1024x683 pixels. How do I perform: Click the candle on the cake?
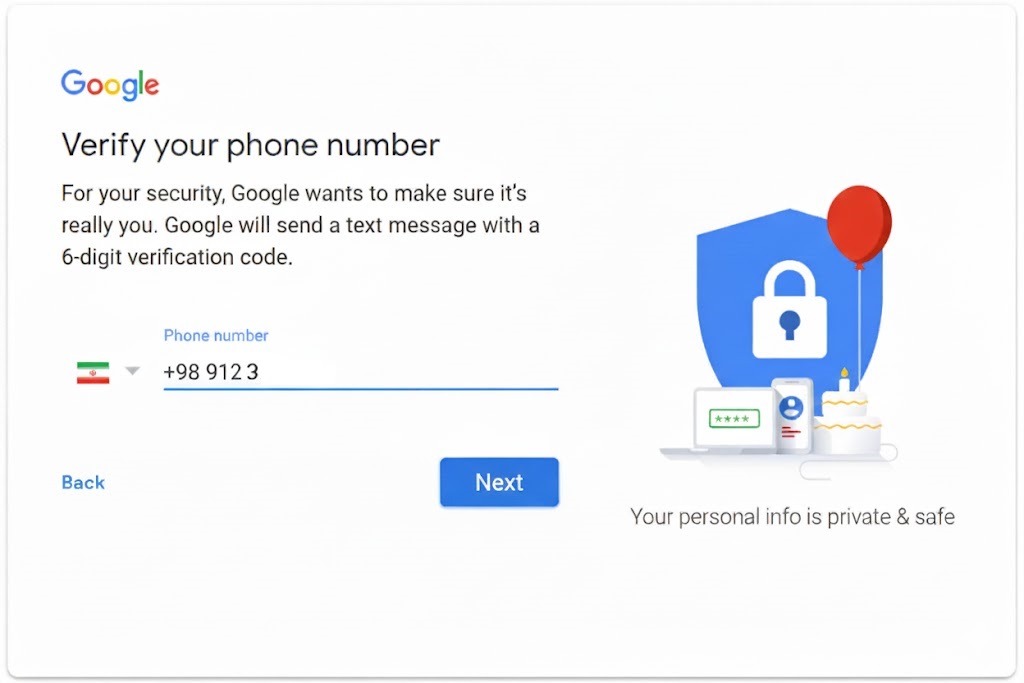click(x=844, y=379)
